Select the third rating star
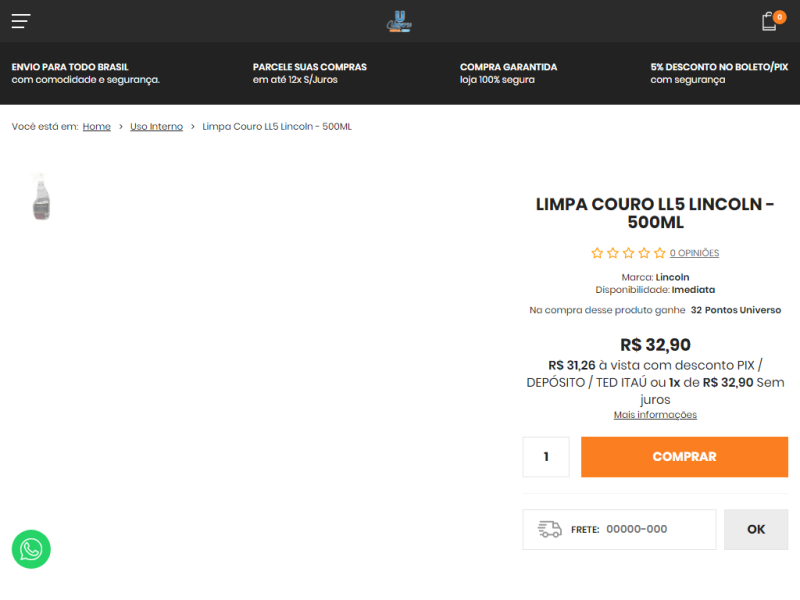 pyautogui.click(x=629, y=253)
